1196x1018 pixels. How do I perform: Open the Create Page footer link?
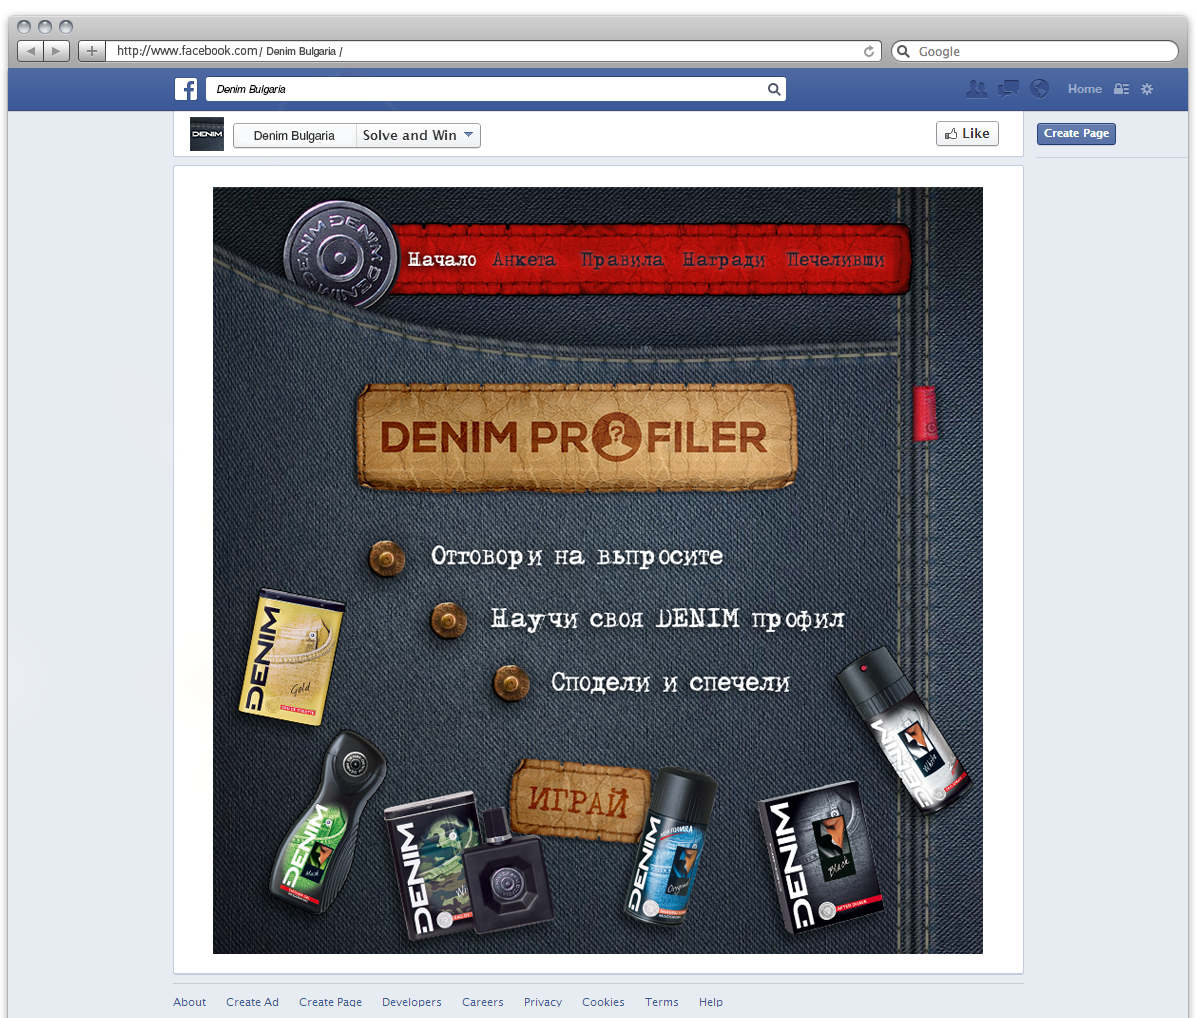(330, 1002)
